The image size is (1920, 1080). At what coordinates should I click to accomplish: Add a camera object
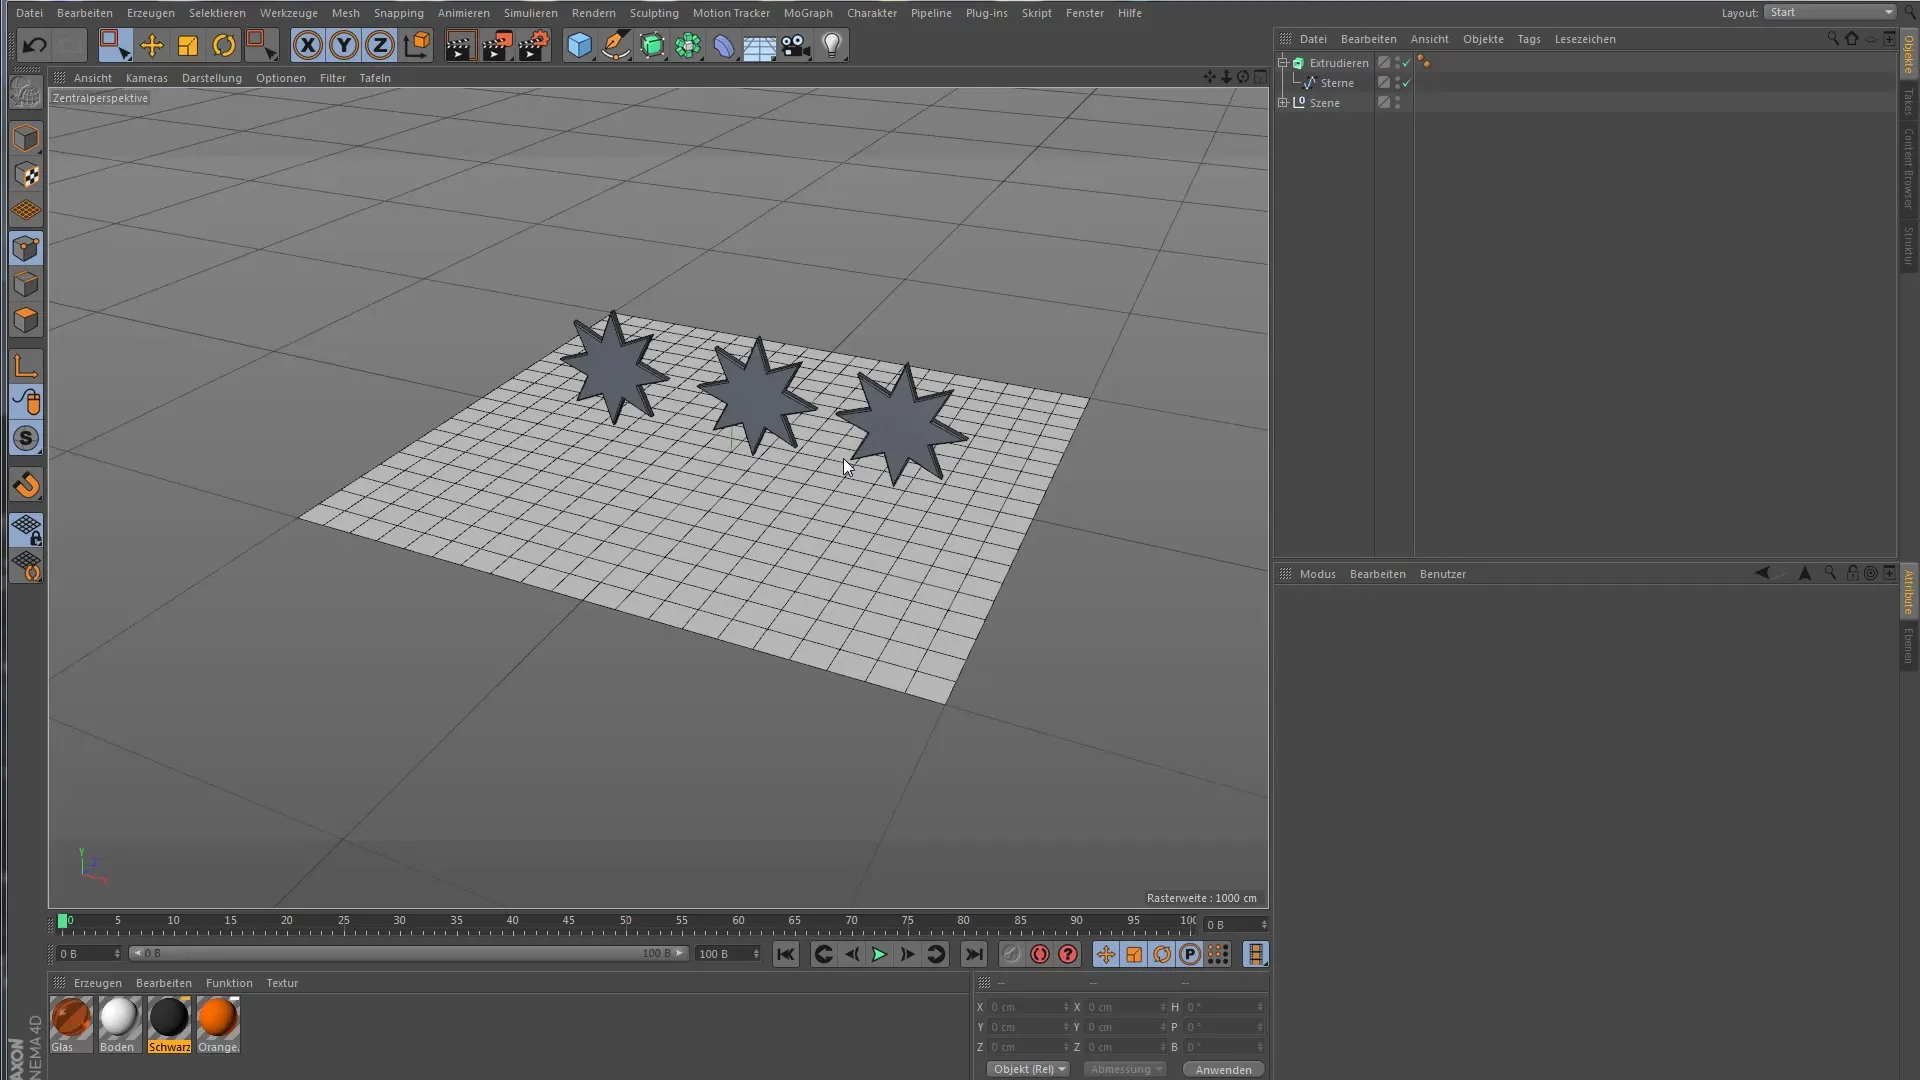coord(796,45)
